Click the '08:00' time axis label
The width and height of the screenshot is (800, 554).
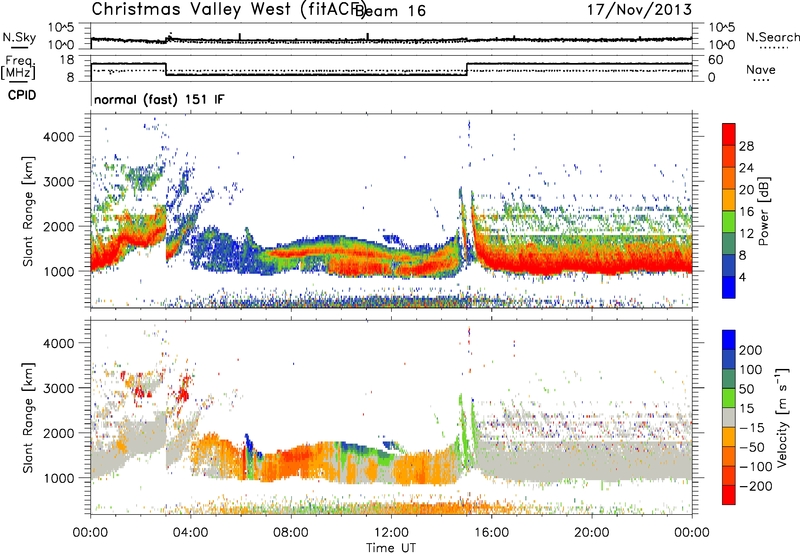tap(291, 533)
